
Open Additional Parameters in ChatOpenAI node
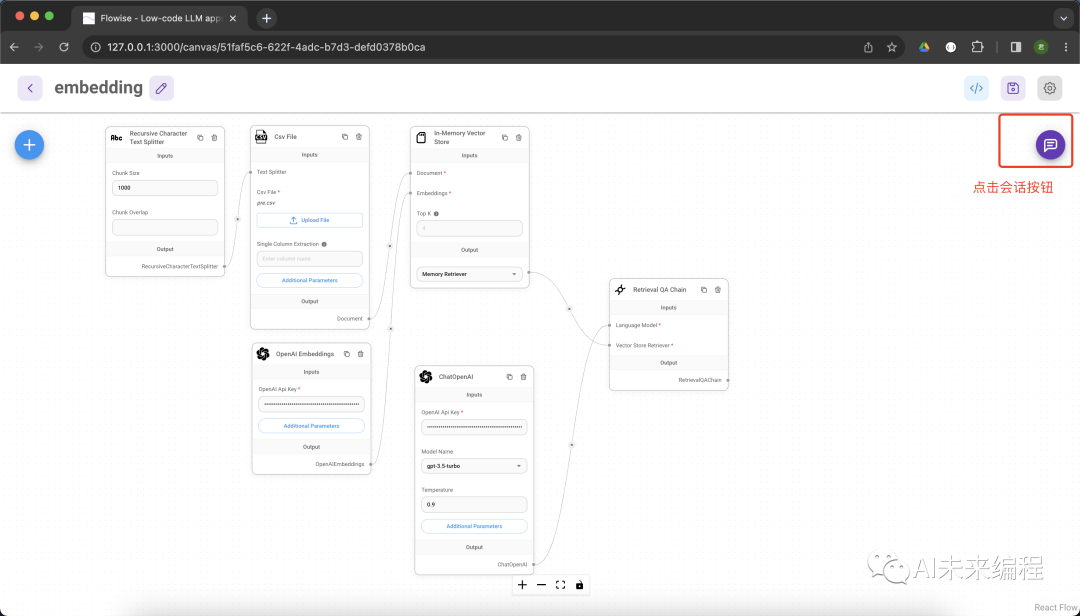[474, 526]
